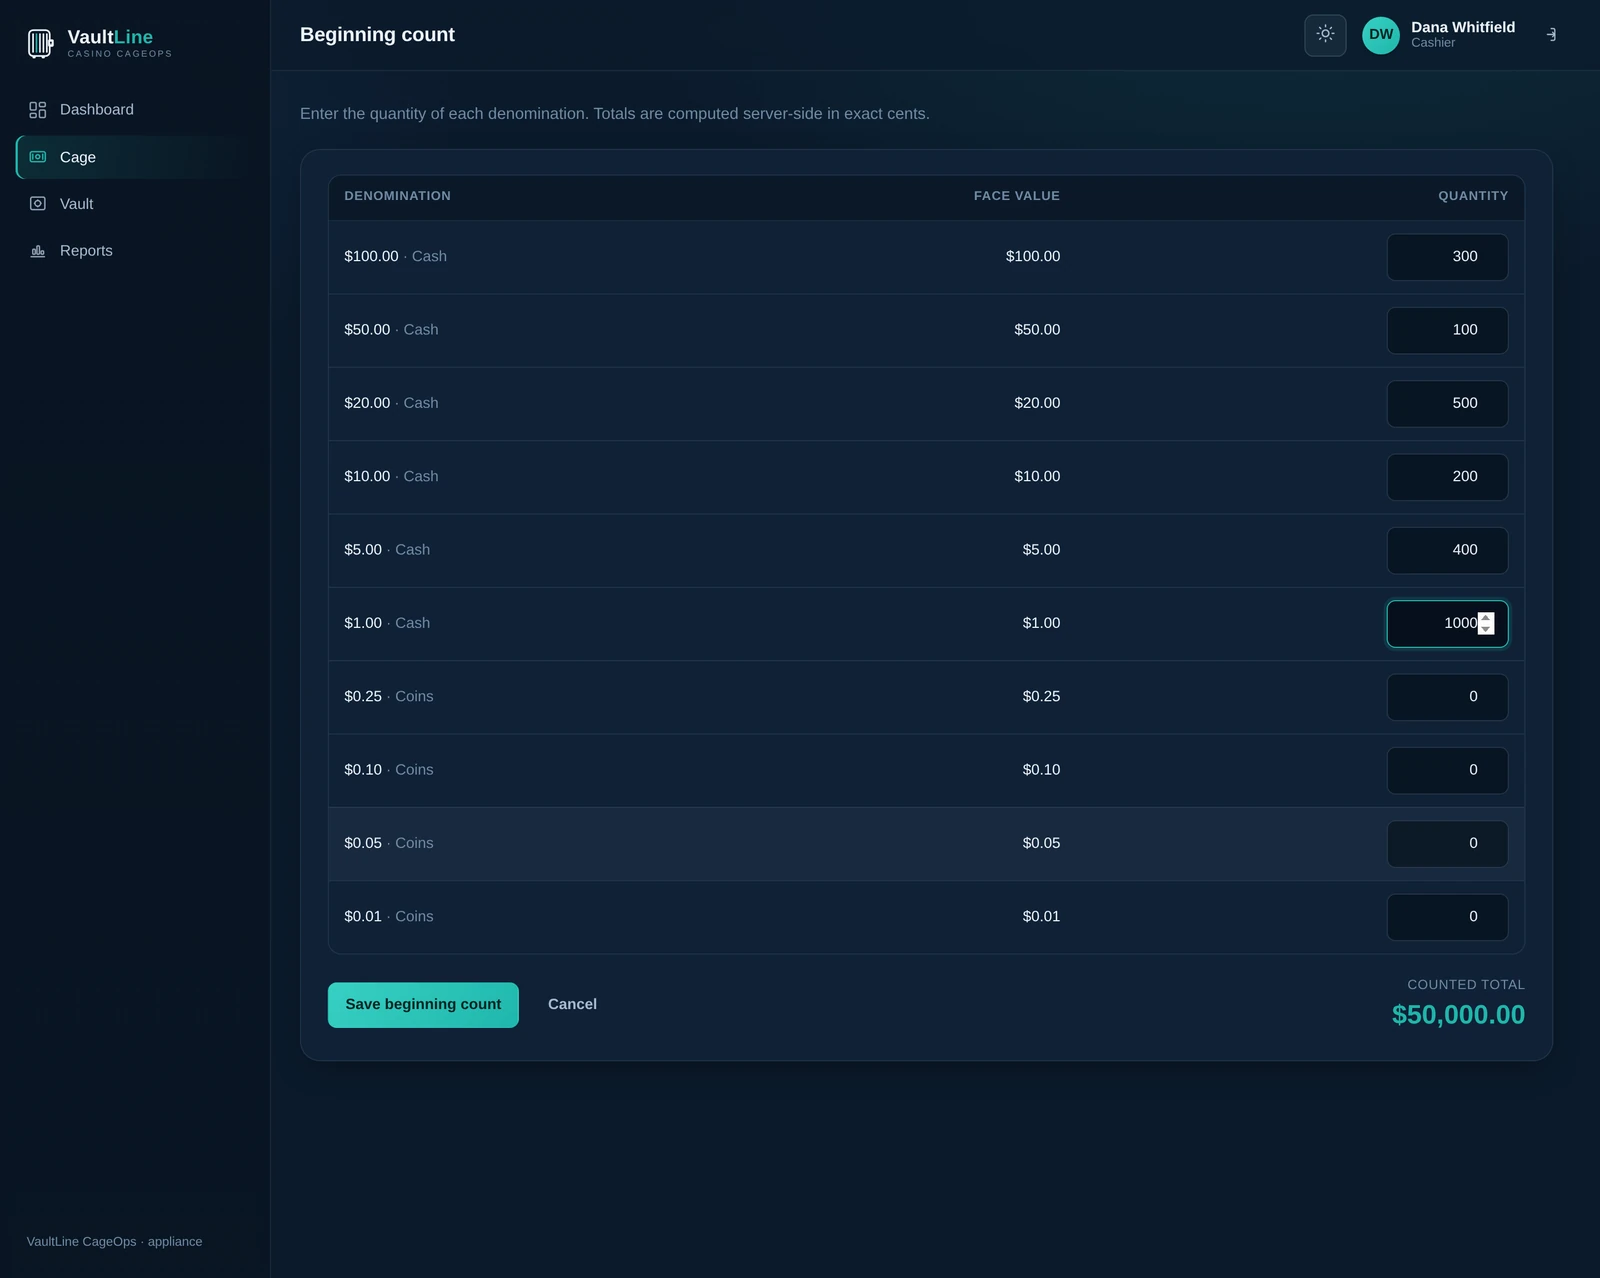Click the Cage cash icon in sidebar
This screenshot has height=1278, width=1600.
click(x=38, y=157)
